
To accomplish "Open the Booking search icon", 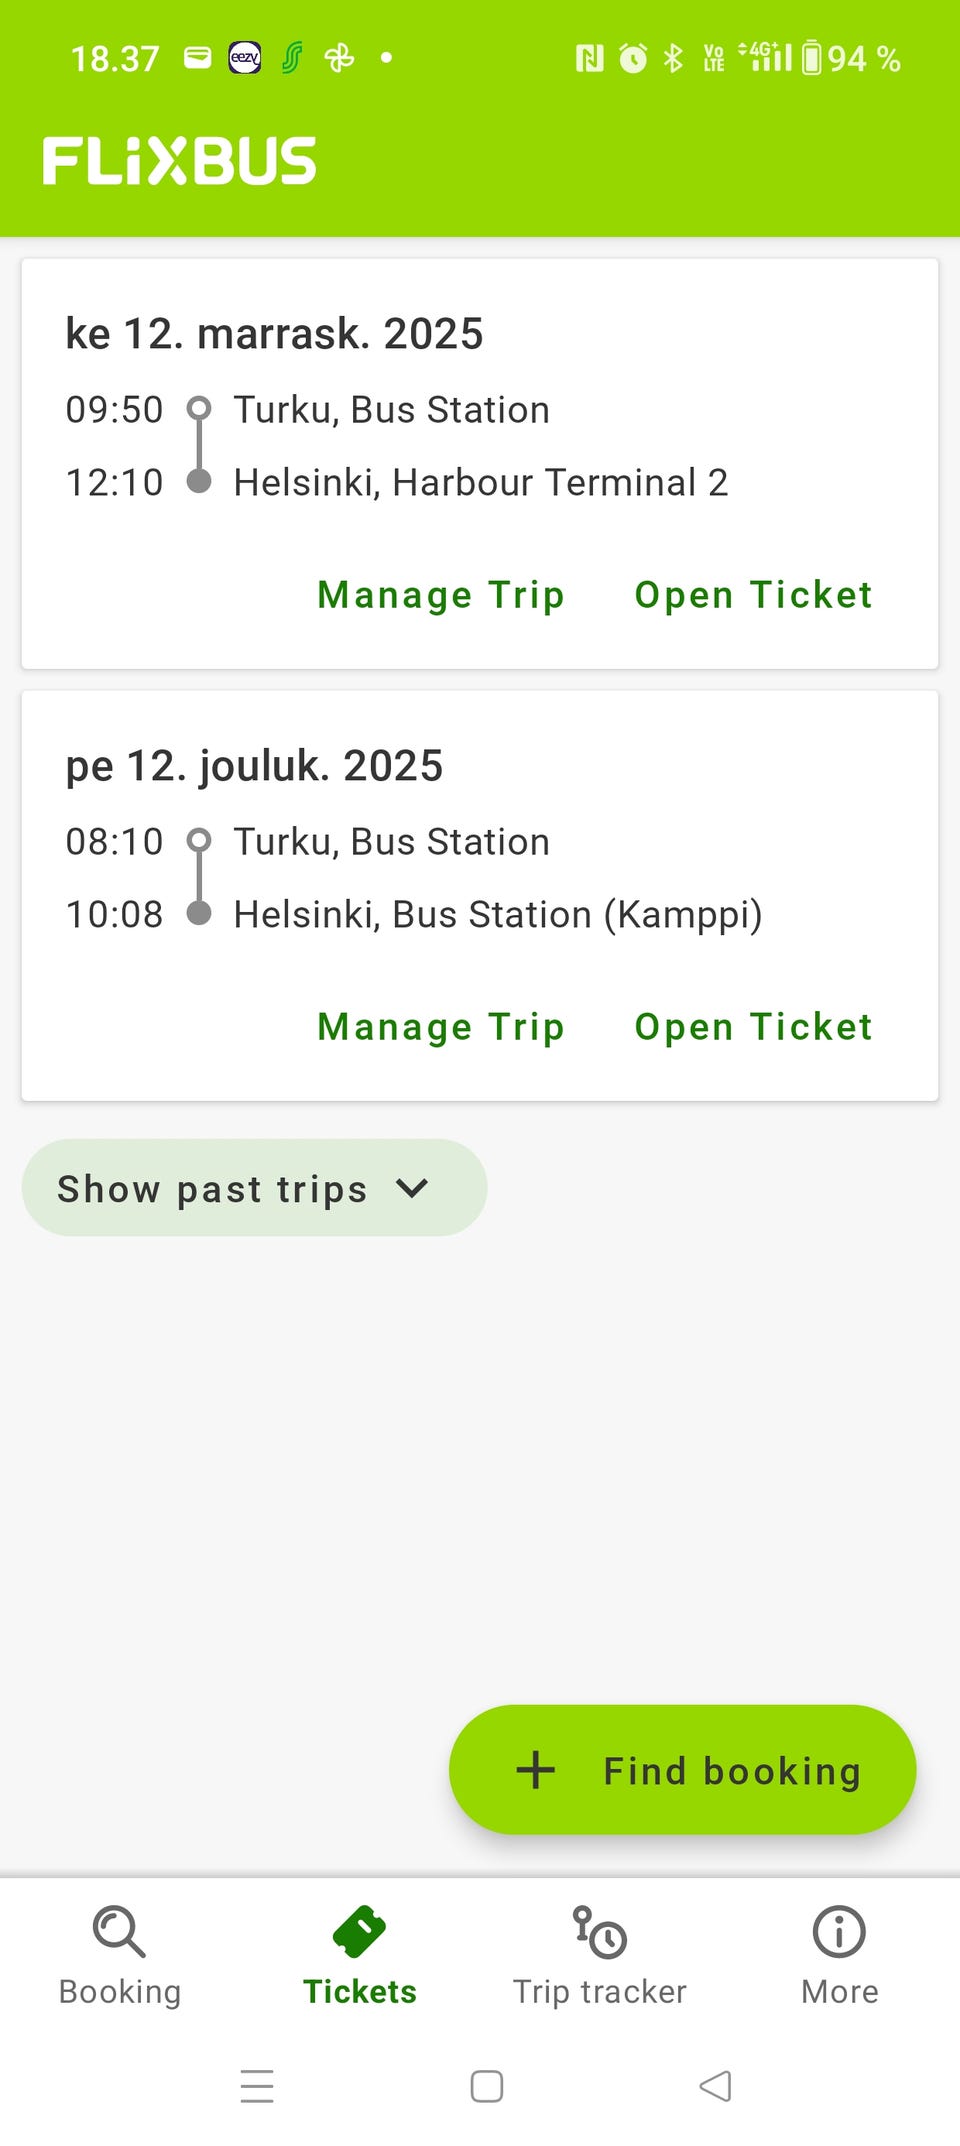I will (119, 1931).
